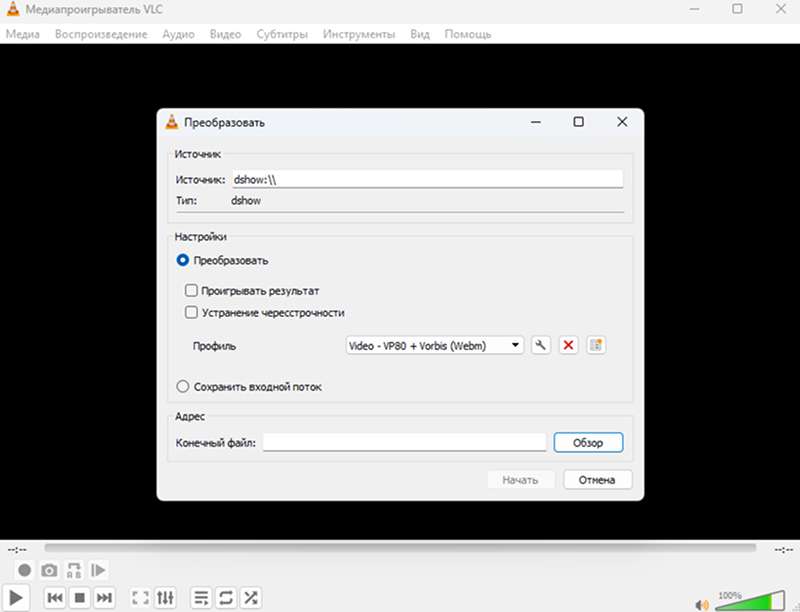Start playback with the Play button
Image resolution: width=800 pixels, height=612 pixels.
click(16, 597)
